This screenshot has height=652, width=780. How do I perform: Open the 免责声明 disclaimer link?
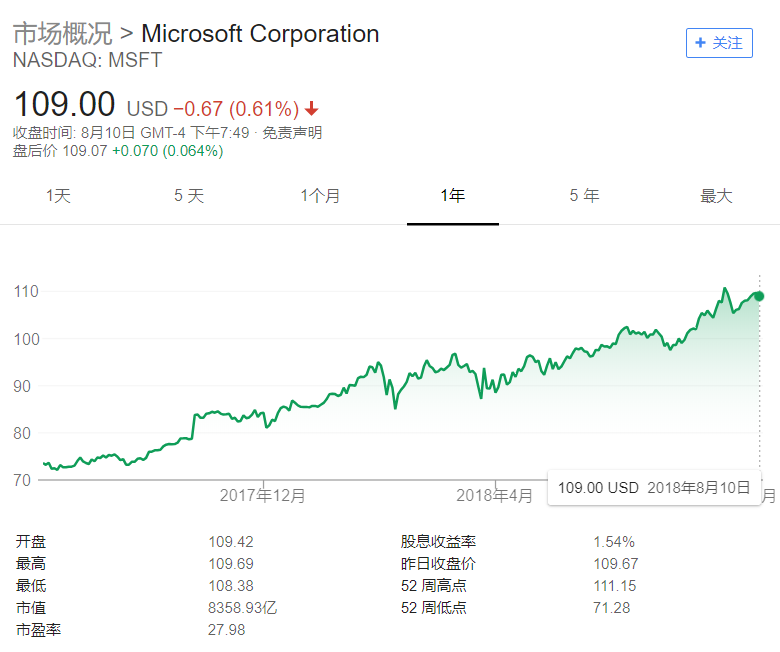[292, 133]
